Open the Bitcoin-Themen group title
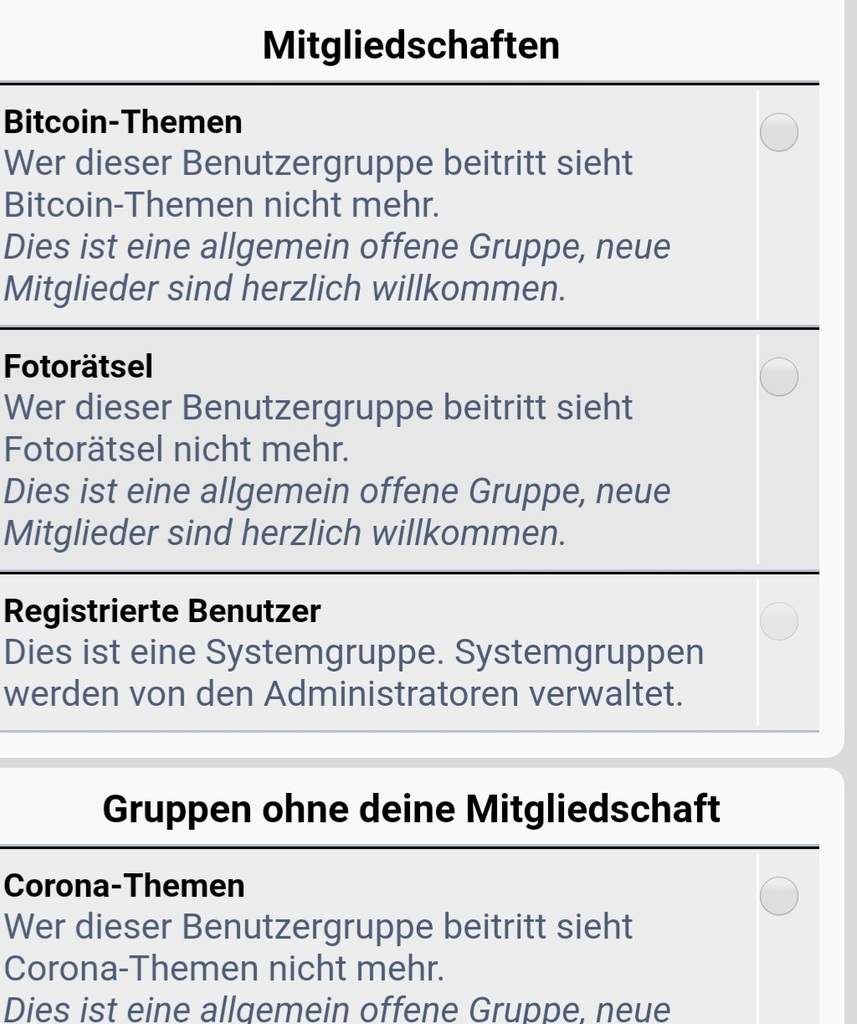Screen dimensions: 857x1024 [123, 122]
